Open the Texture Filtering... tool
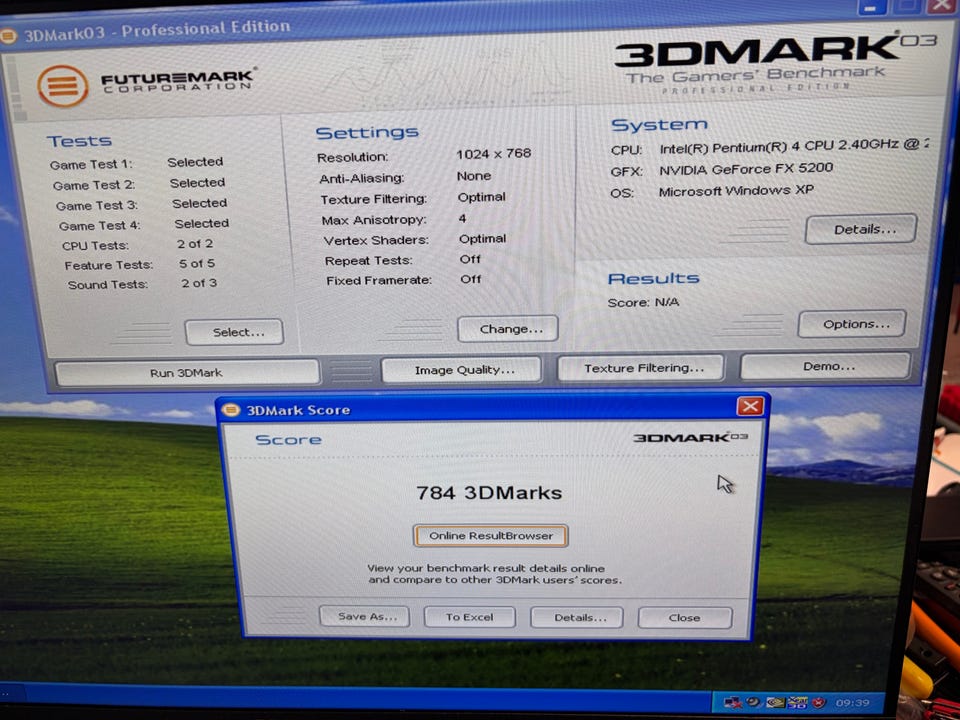The image size is (960, 720). point(641,368)
